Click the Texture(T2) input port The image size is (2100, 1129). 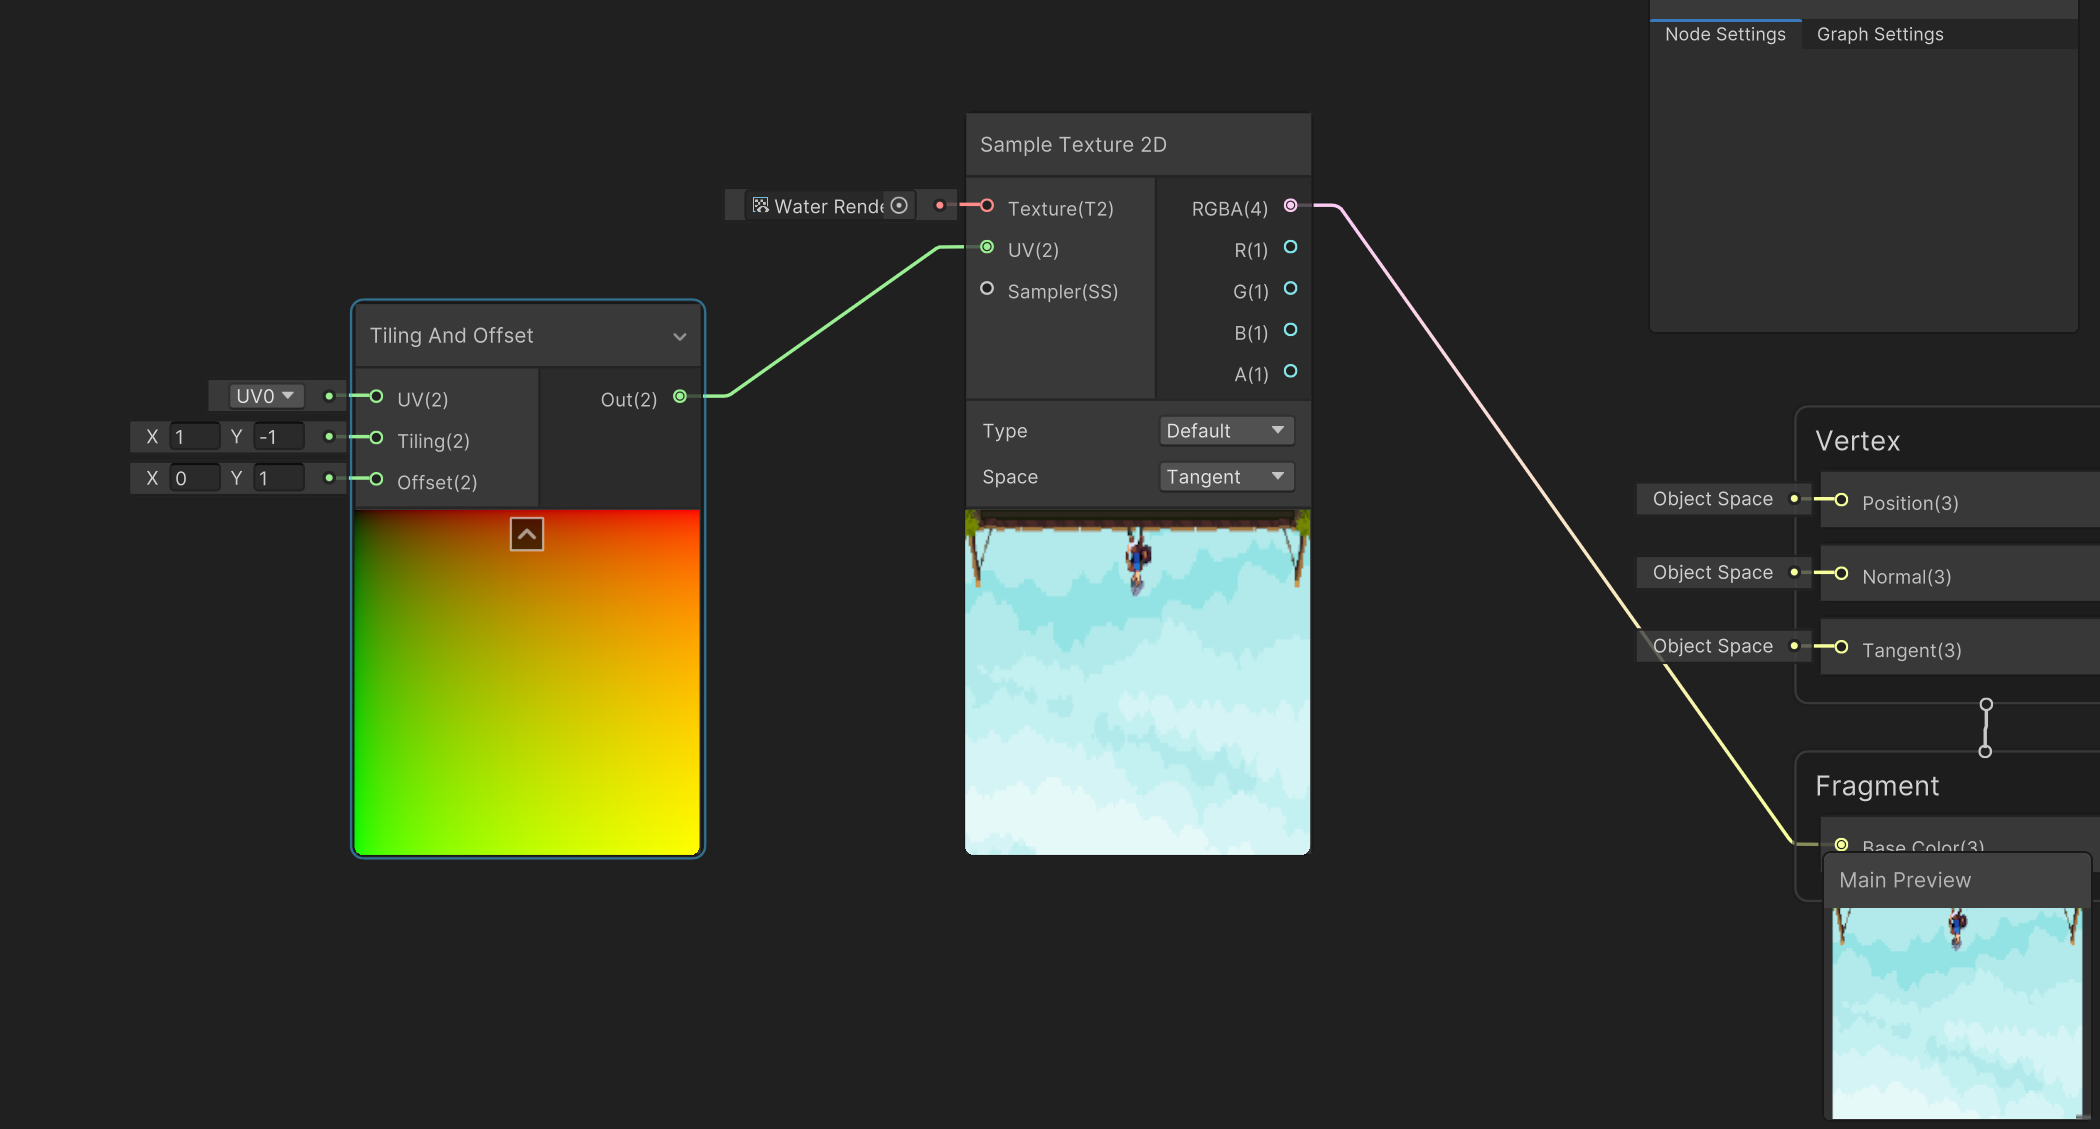[x=987, y=205]
